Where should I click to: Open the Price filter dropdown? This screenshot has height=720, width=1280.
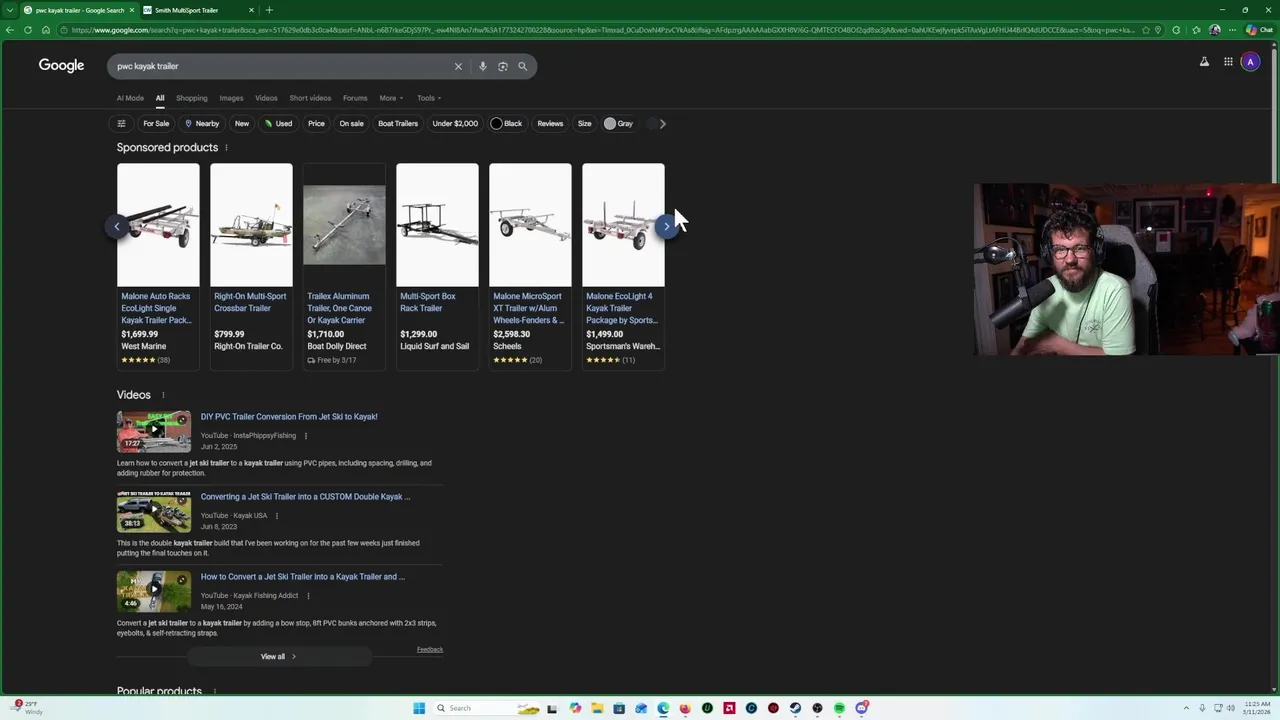(x=316, y=124)
